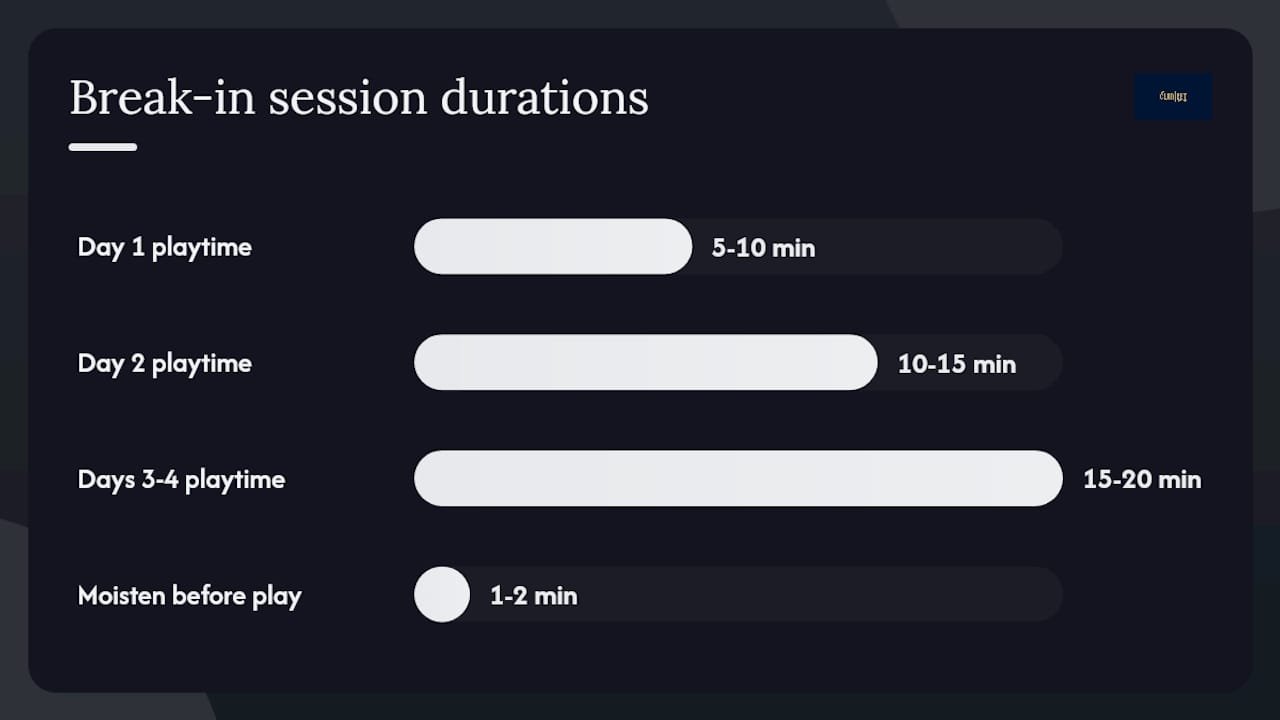Select the "Moisten before play" label
Screen dimensions: 1280x720
(190, 595)
